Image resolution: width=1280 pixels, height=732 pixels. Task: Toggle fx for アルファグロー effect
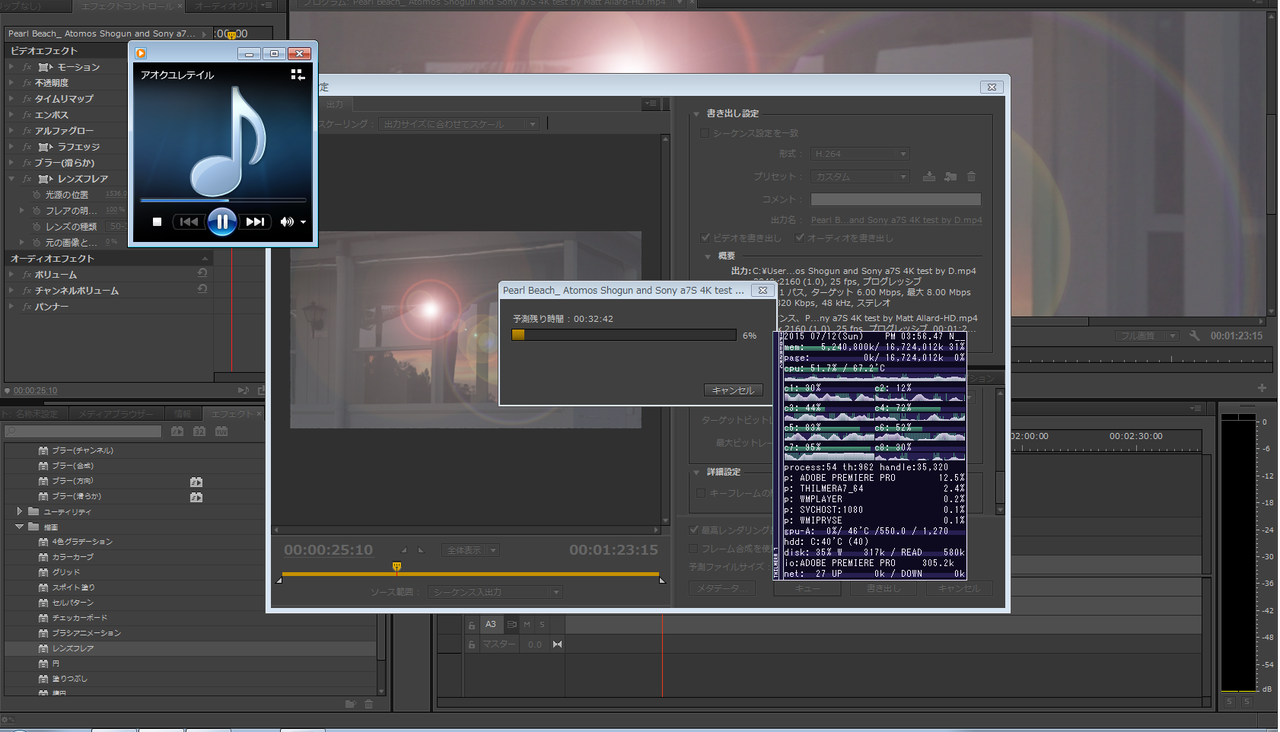click(27, 131)
